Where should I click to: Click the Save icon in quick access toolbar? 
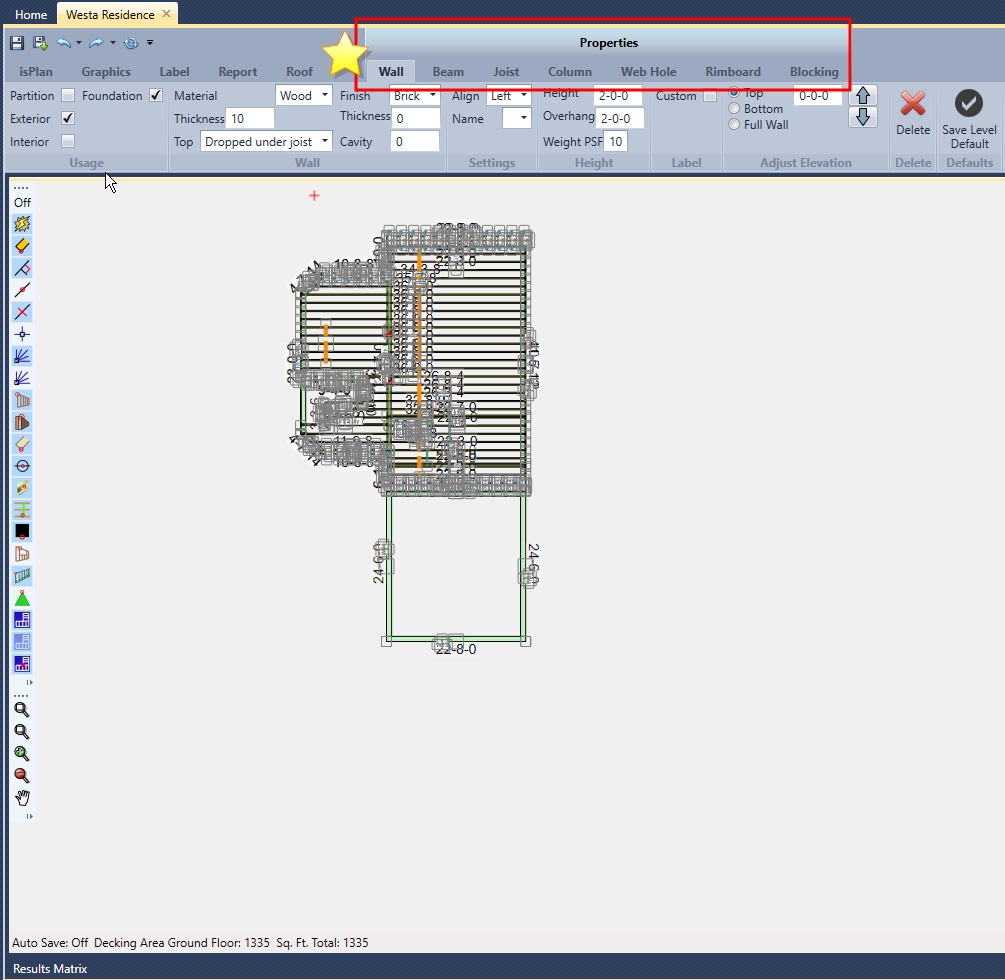(17, 43)
